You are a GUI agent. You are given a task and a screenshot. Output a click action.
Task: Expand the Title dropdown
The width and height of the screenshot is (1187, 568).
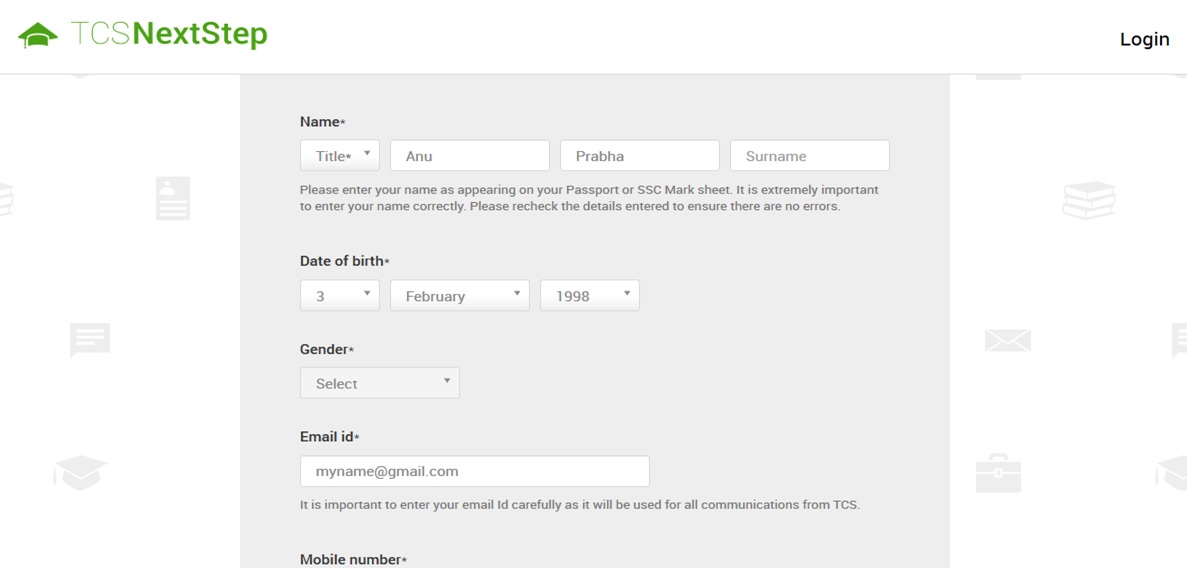(340, 155)
